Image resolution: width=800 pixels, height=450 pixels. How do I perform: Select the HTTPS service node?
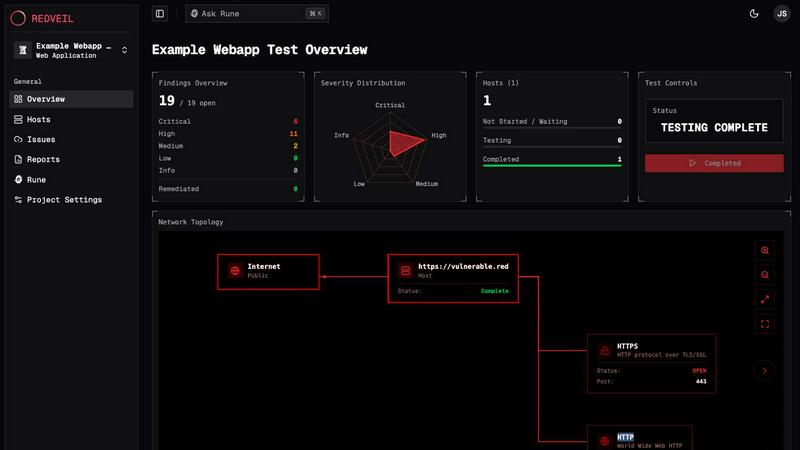(x=652, y=364)
